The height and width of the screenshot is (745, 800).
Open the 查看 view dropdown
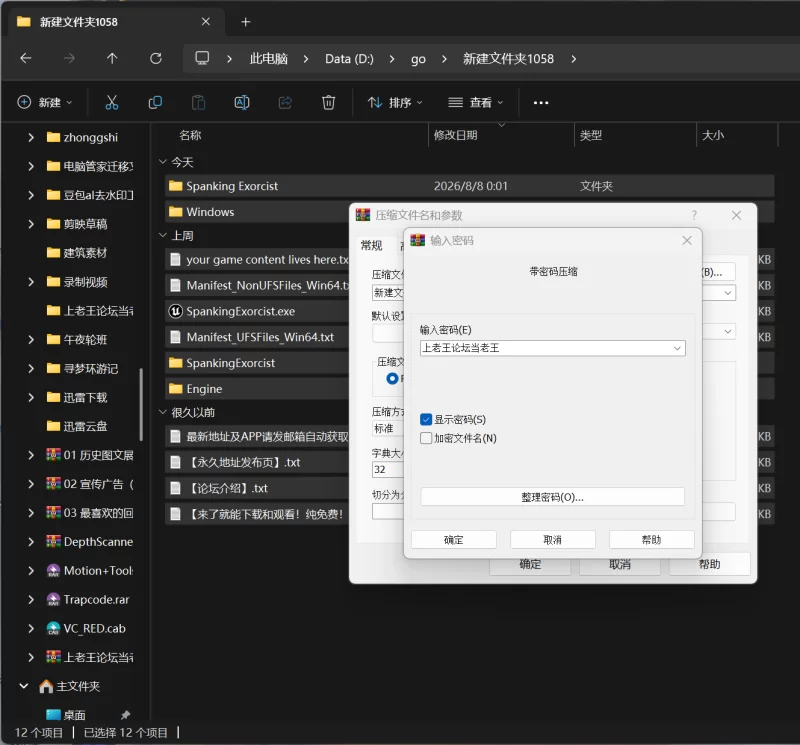pos(476,103)
